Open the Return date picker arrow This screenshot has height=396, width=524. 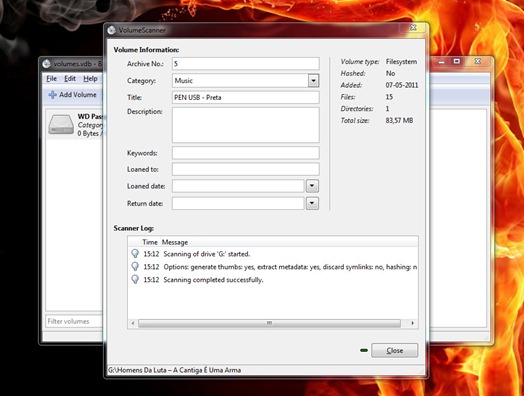point(312,203)
